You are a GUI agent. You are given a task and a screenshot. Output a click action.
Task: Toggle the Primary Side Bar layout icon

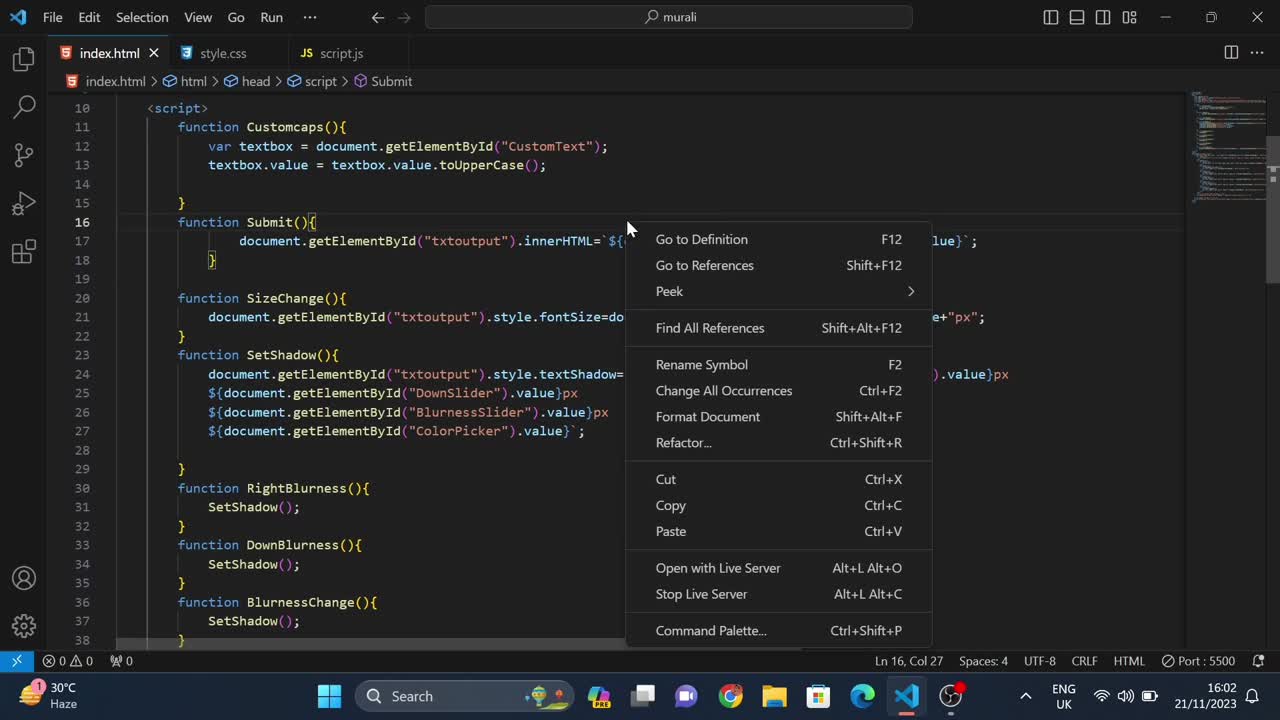[1051, 17]
